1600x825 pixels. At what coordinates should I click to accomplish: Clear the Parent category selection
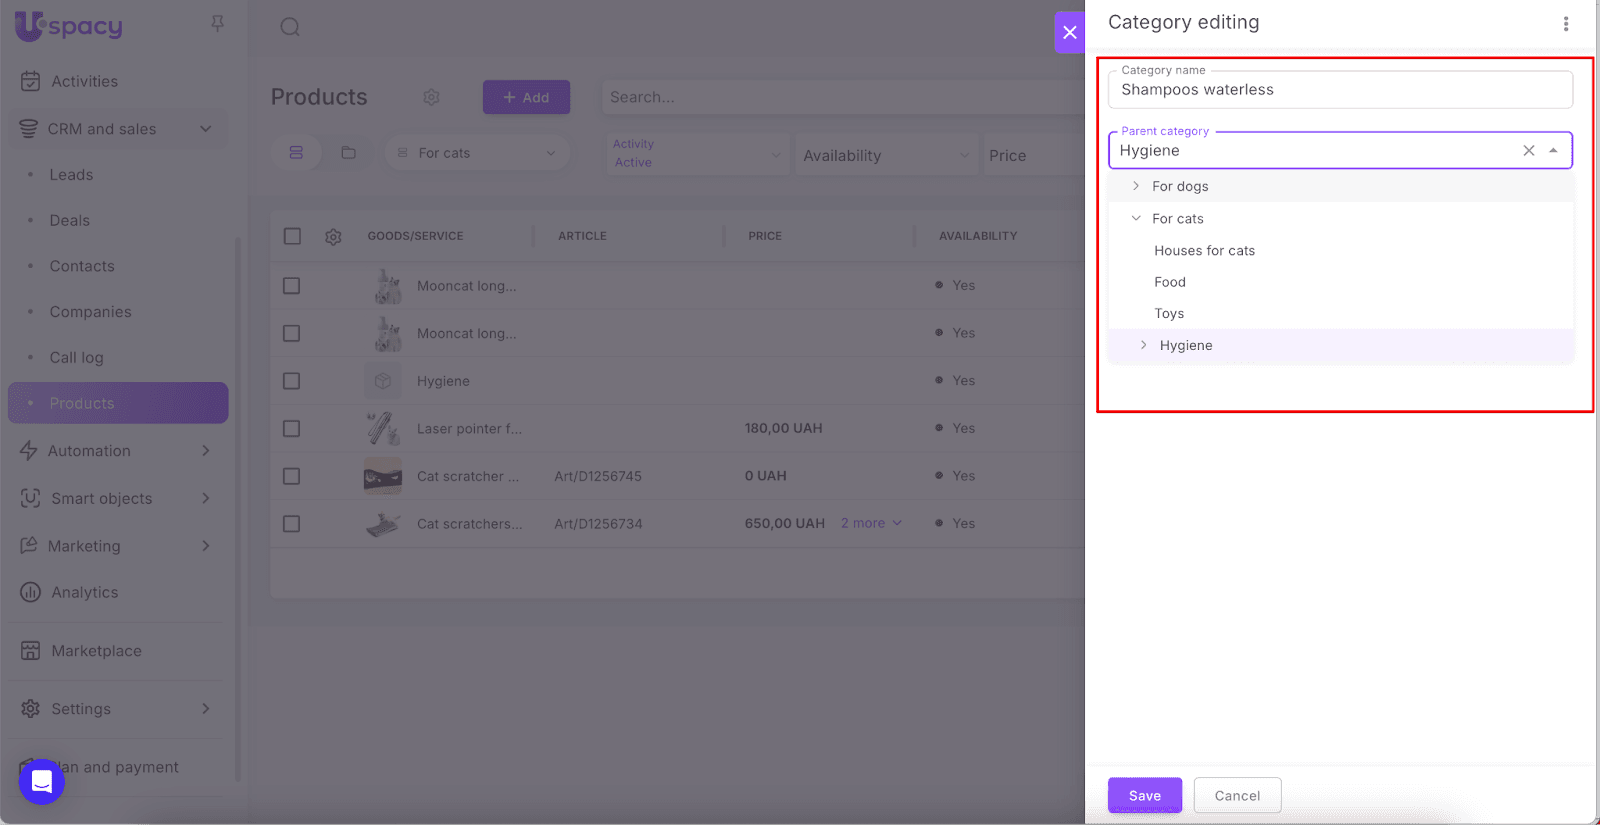click(1528, 151)
